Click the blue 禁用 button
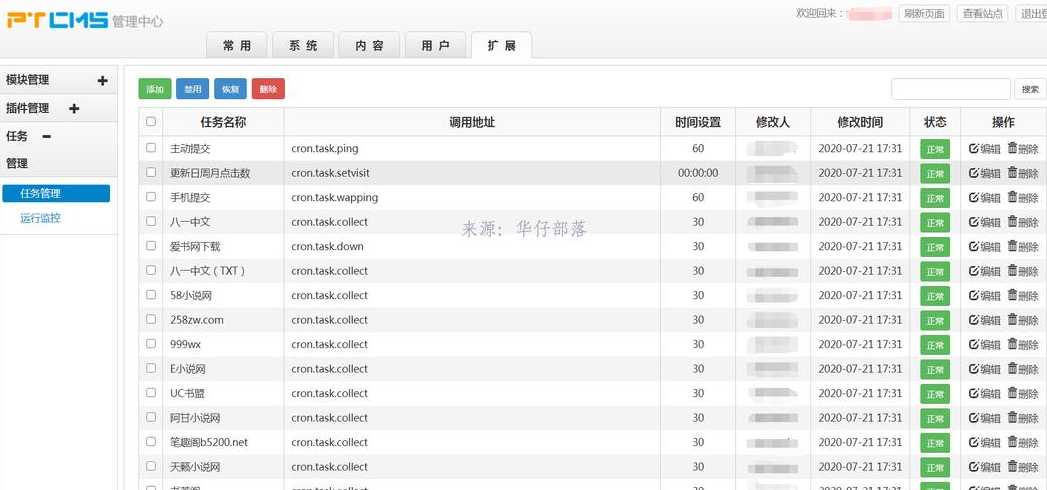The width and height of the screenshot is (1047, 490). click(x=193, y=89)
